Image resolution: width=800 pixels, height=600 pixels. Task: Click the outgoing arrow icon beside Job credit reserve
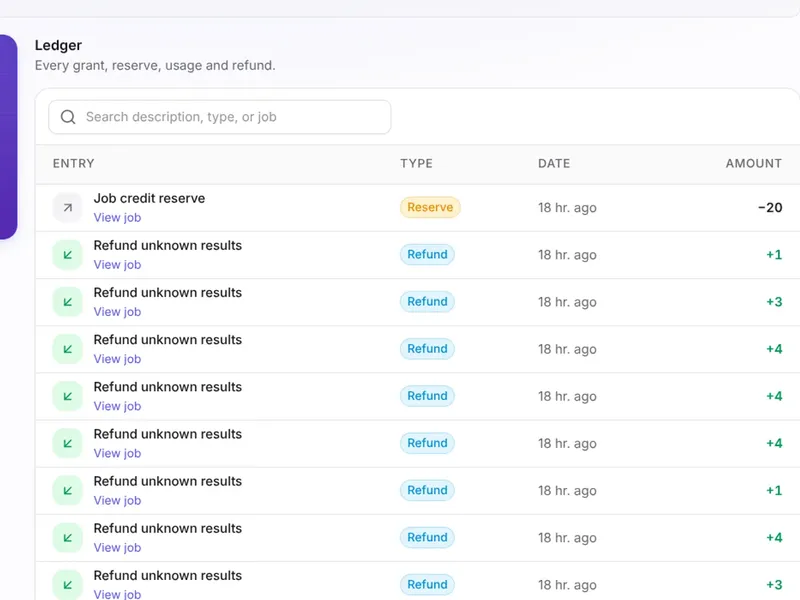tap(67, 208)
